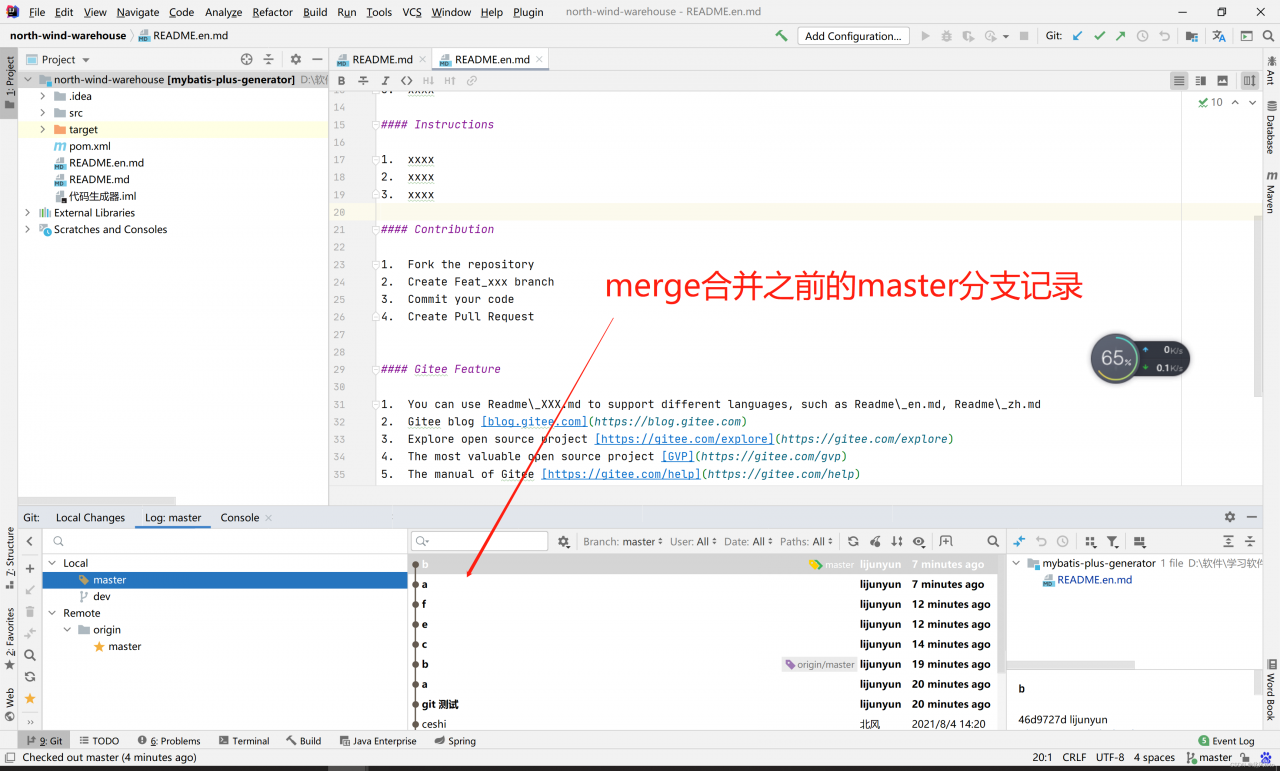Click UTF-8 encoding in the status bar
The height and width of the screenshot is (771, 1280).
pyautogui.click(x=1109, y=757)
